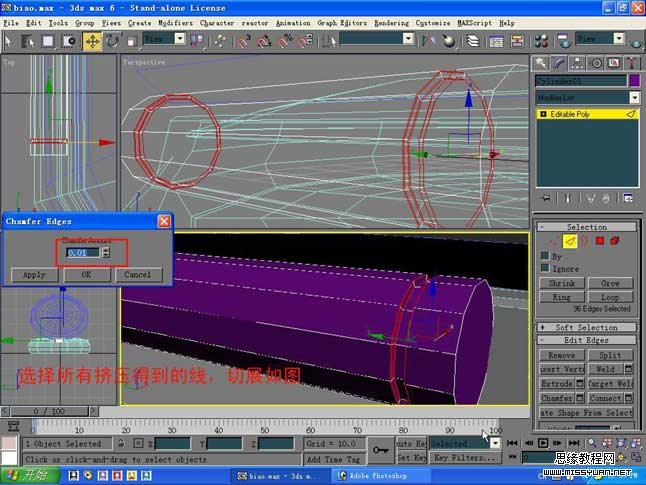Open the Curve Editor icon

click(x=496, y=41)
